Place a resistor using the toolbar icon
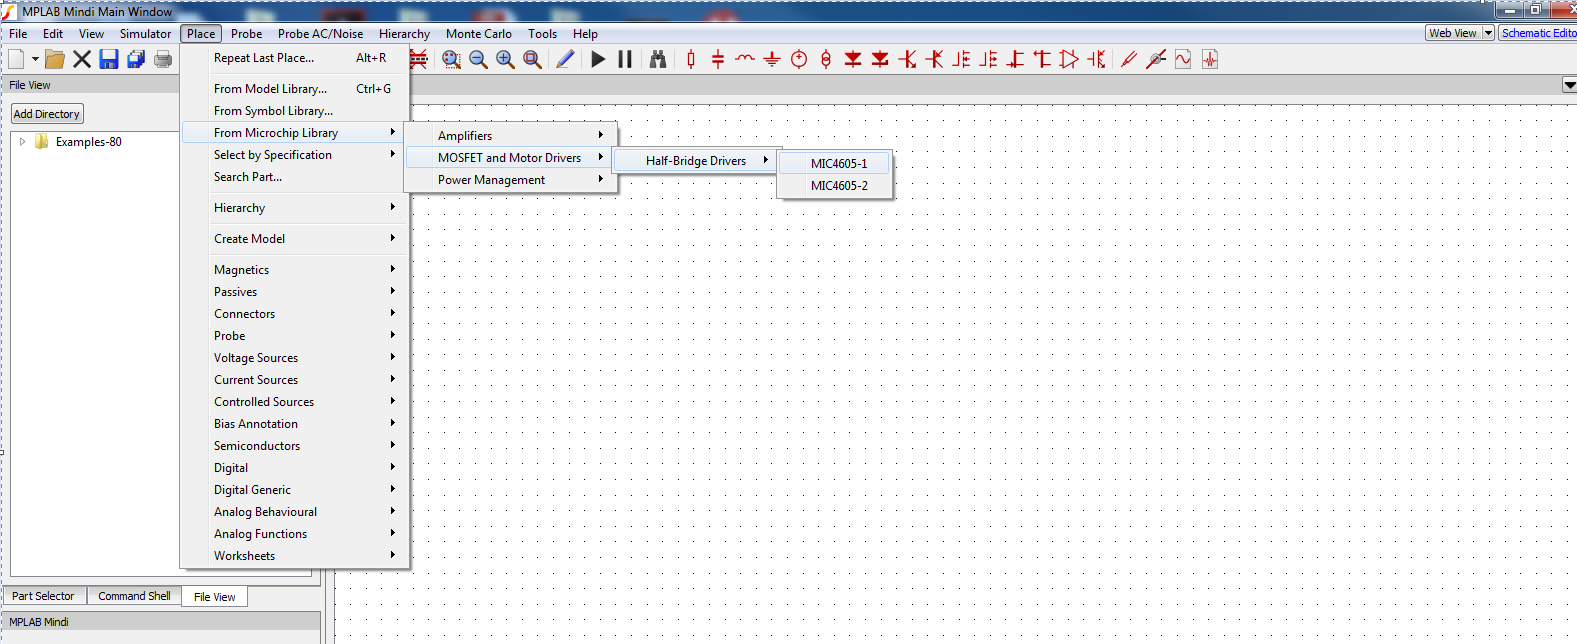 [691, 59]
